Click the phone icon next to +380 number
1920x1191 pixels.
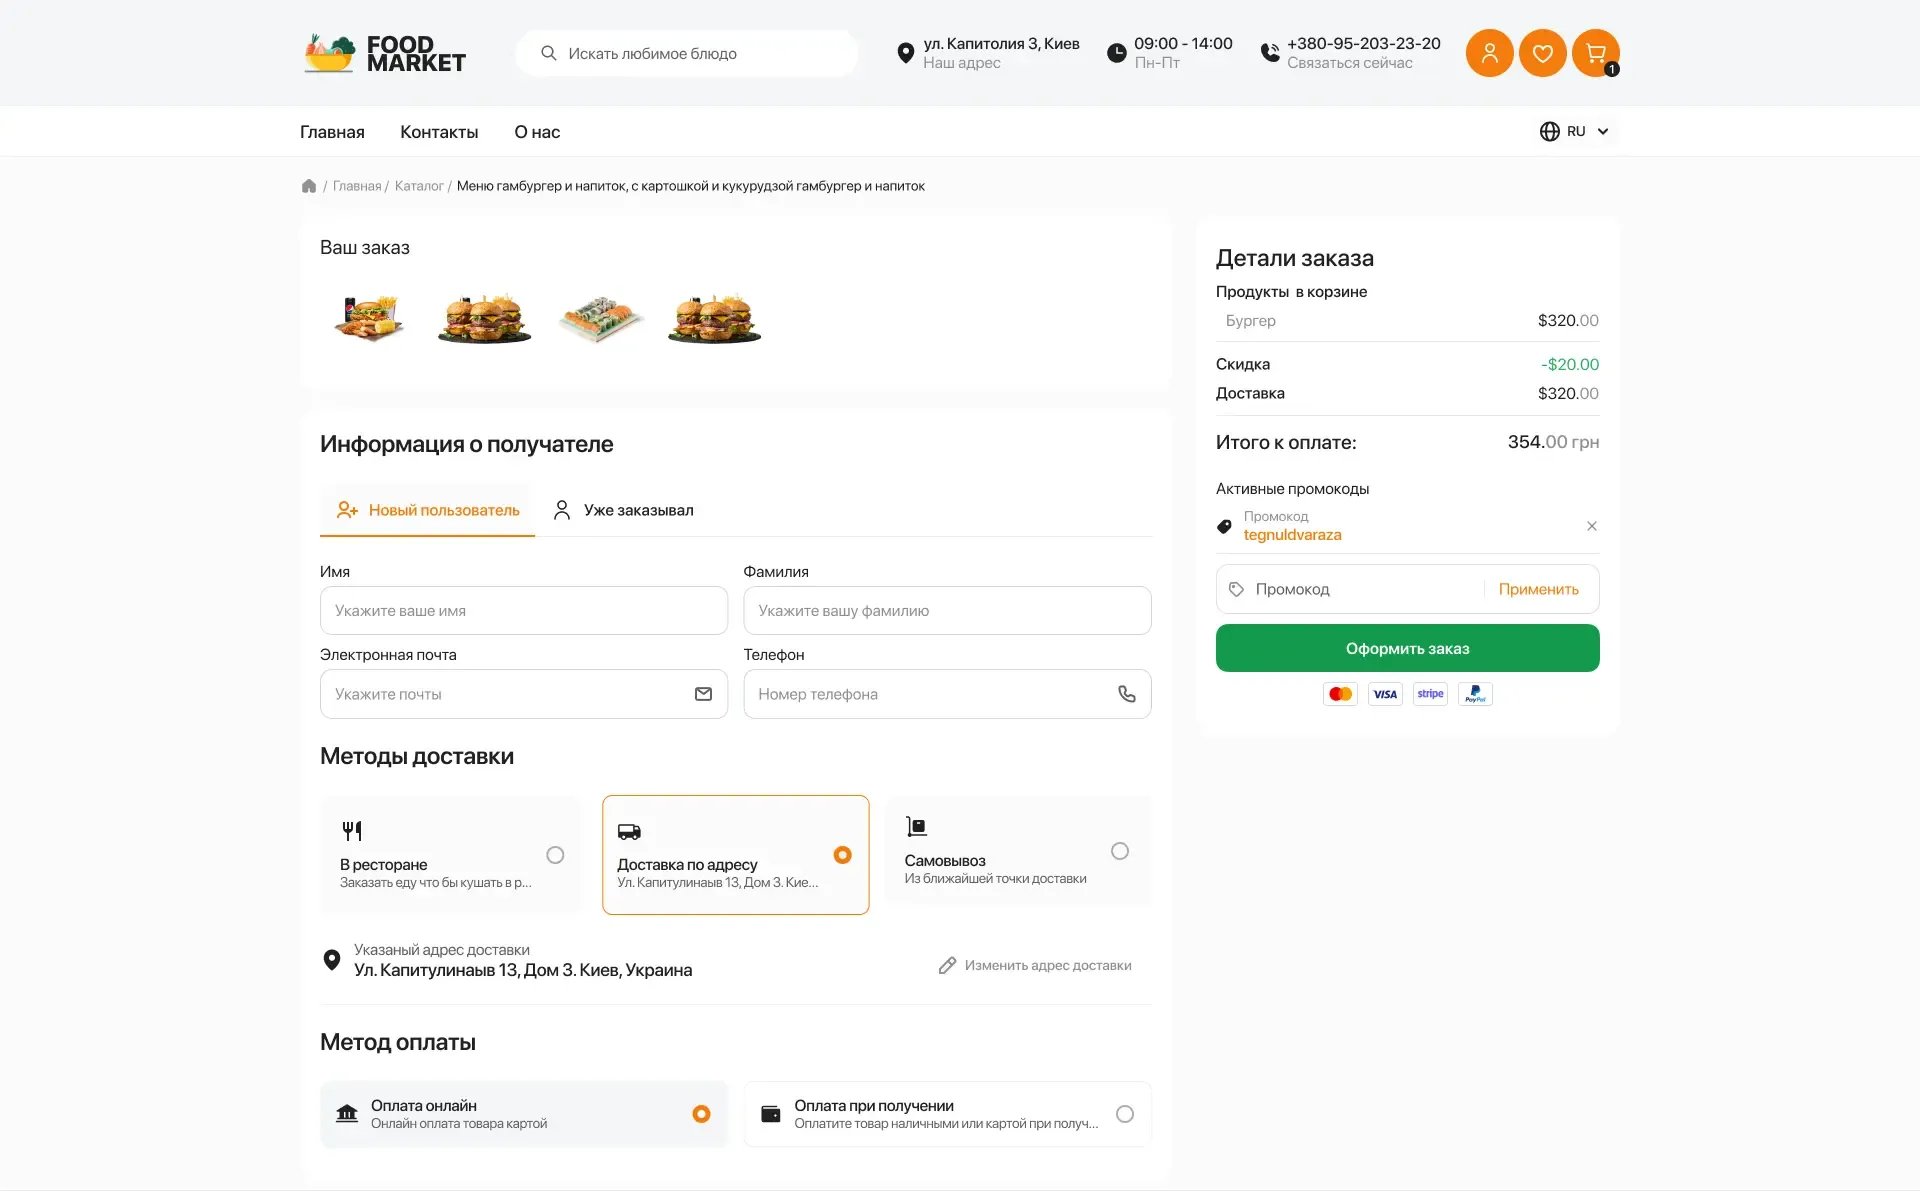(1270, 53)
